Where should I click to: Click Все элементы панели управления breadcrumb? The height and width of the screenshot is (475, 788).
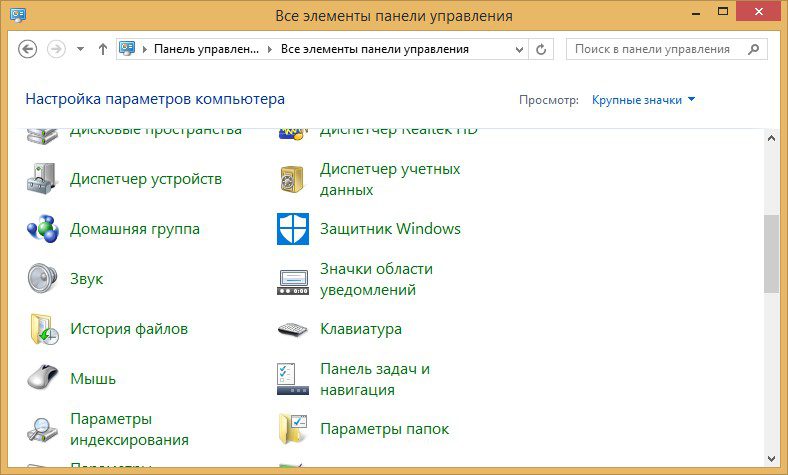click(374, 49)
